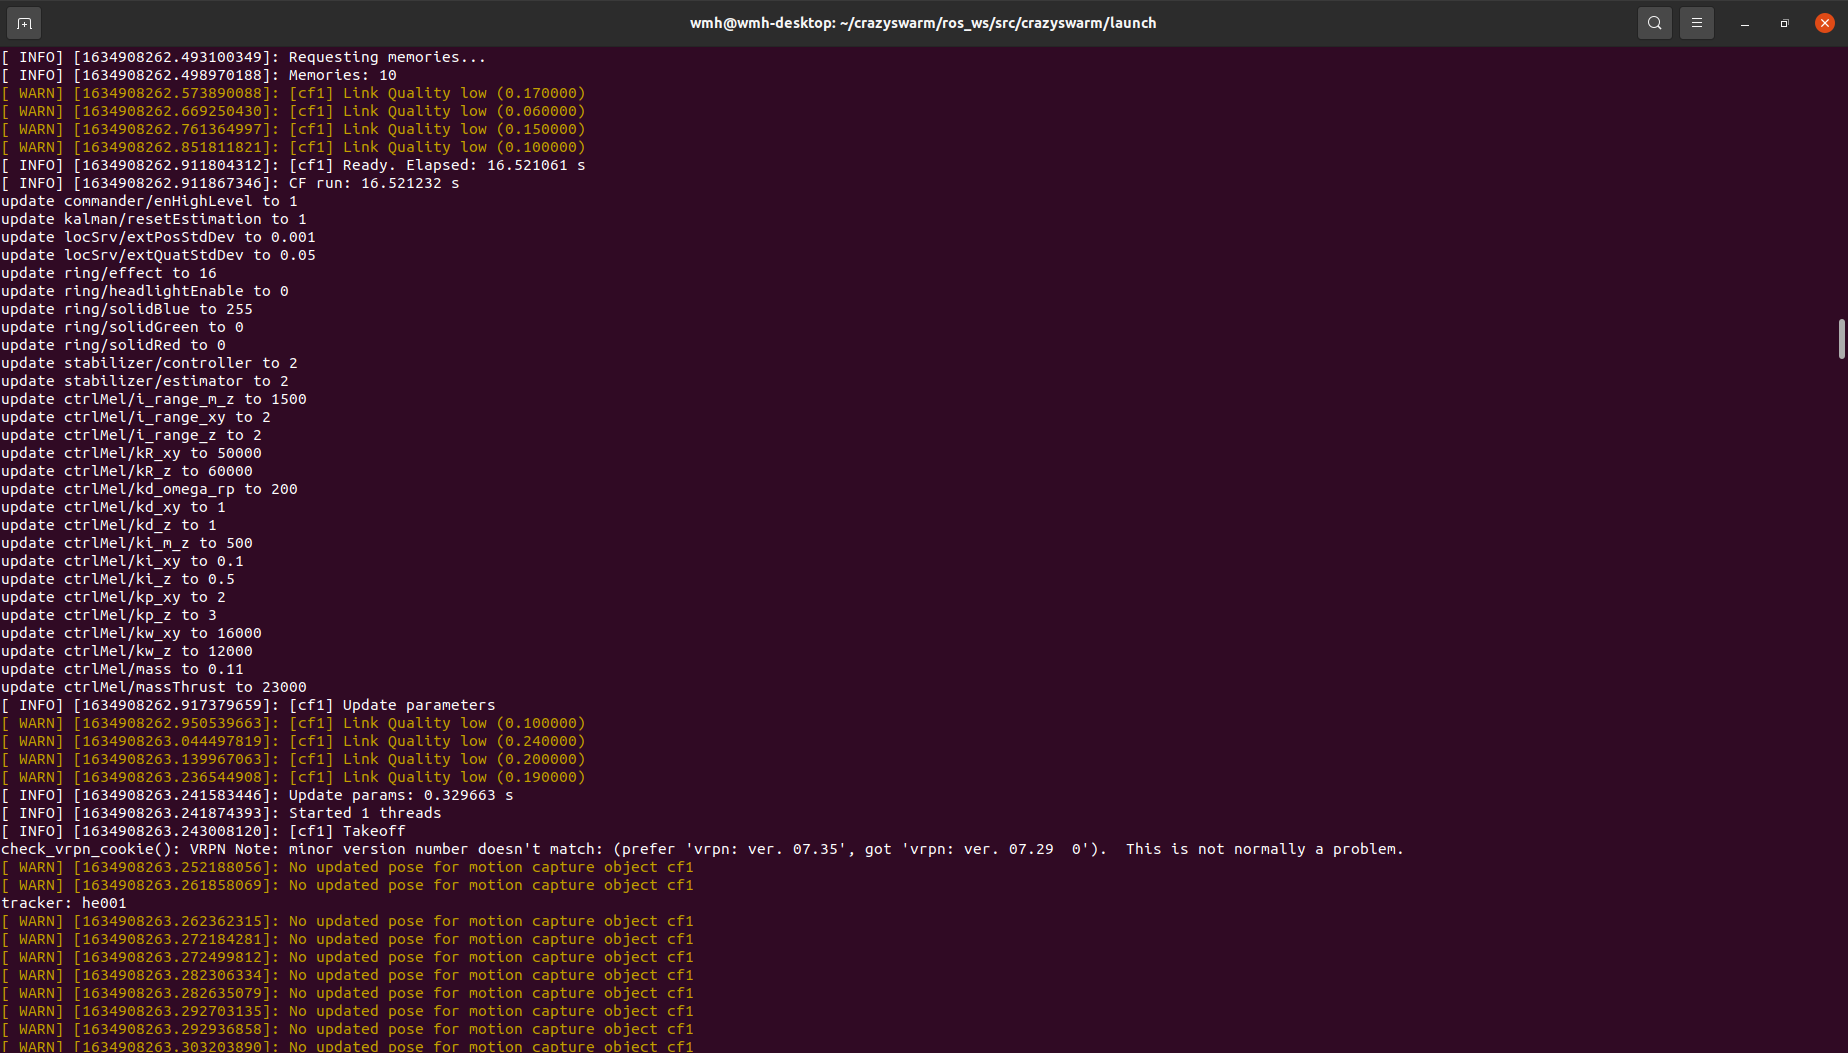Click 'Update params: 0.329663 s' line
The width and height of the screenshot is (1848, 1053).
(x=257, y=795)
